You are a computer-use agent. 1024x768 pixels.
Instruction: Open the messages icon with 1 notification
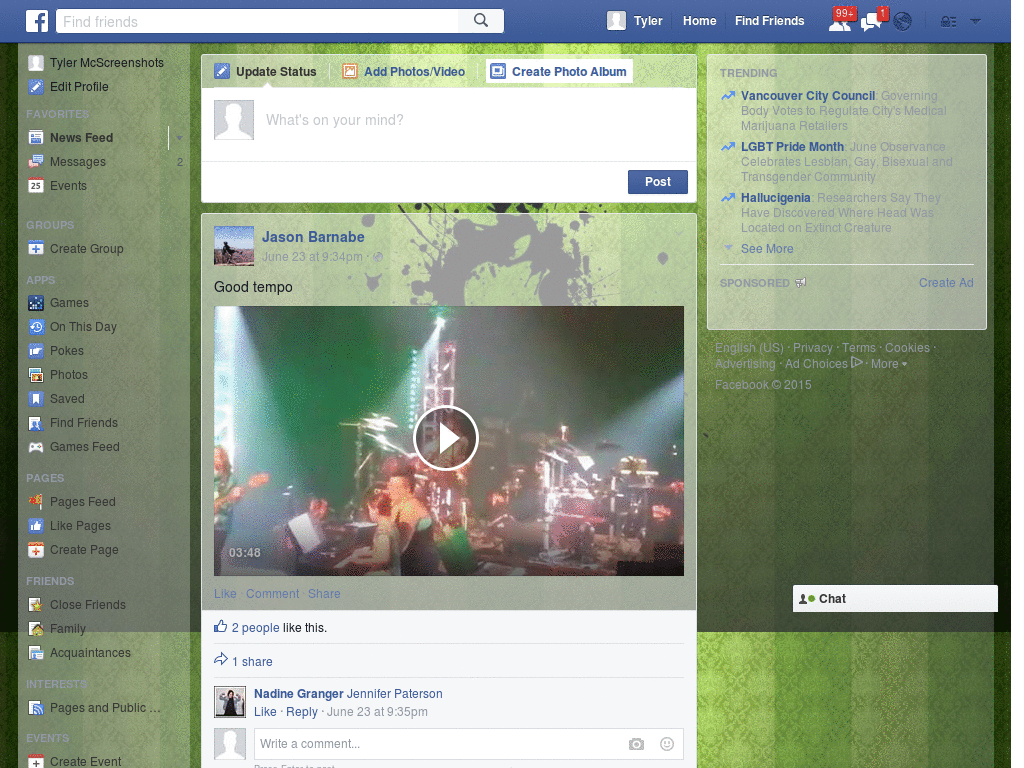pyautogui.click(x=873, y=21)
